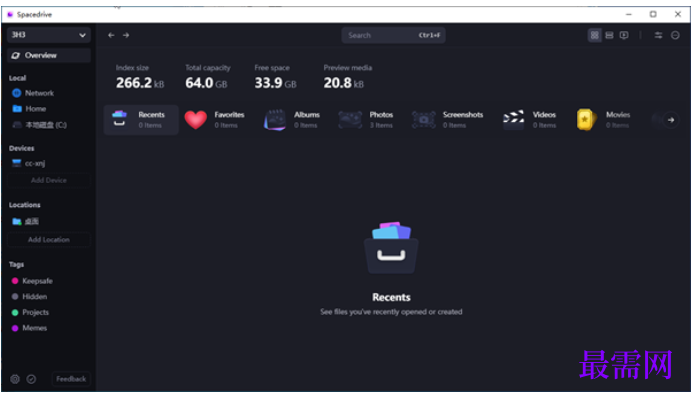Image resolution: width=691 pixels, height=396 pixels.
Task: Select the Favorites category
Action: [214, 119]
